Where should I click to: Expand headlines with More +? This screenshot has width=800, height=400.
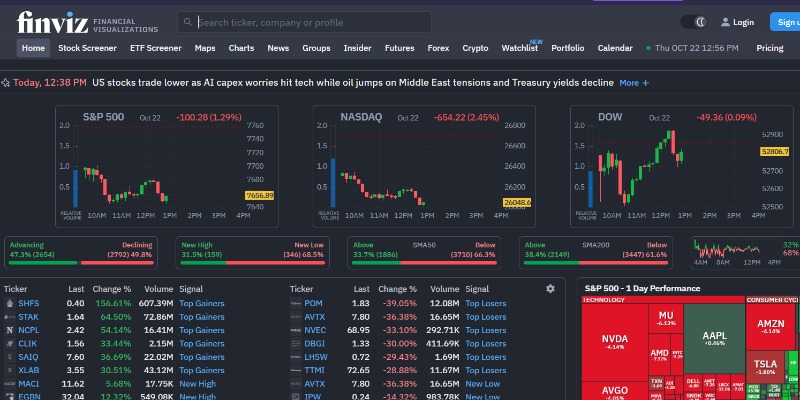pyautogui.click(x=634, y=83)
